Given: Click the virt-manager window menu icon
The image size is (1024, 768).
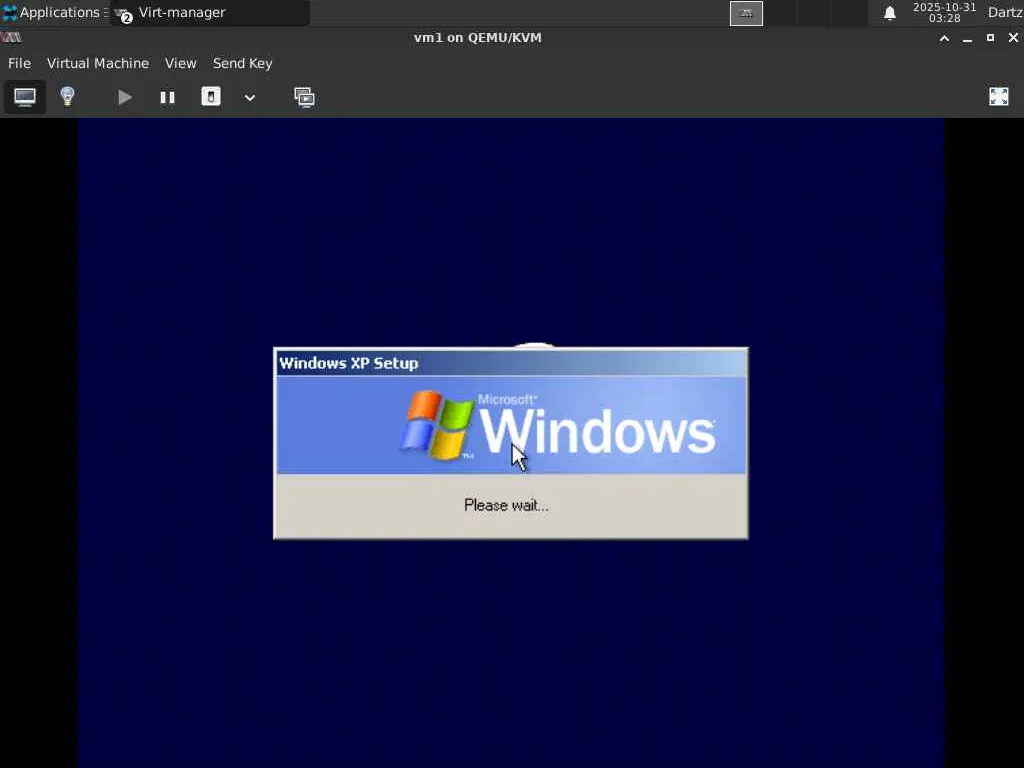Looking at the screenshot, I should click(x=11, y=38).
